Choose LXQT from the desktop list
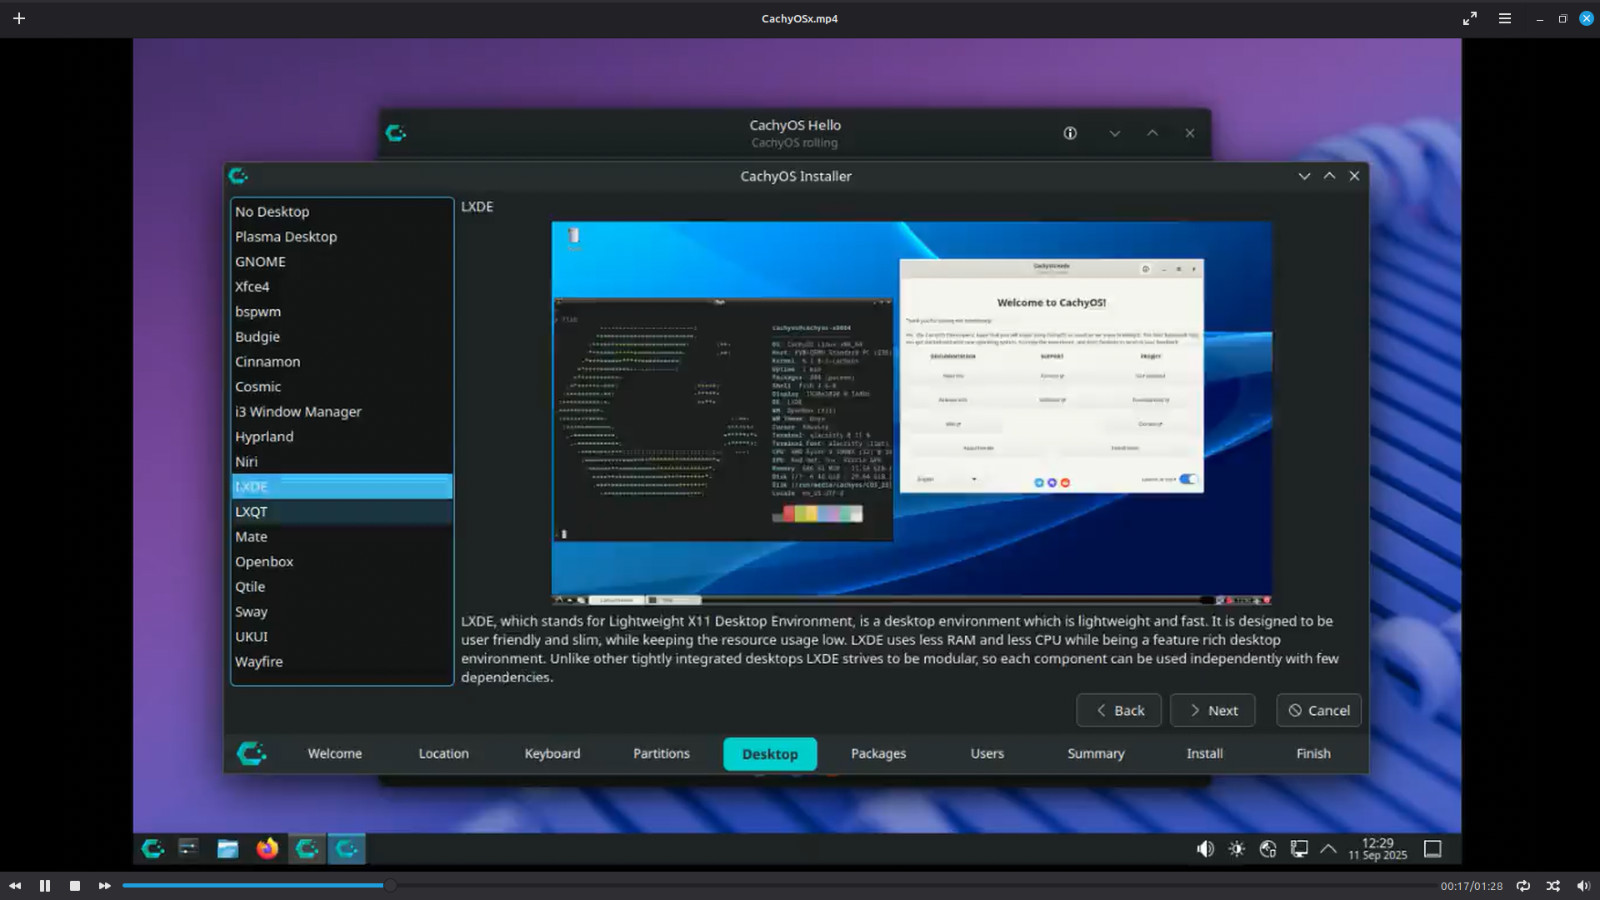Screen dimensions: 1600x900 point(342,512)
